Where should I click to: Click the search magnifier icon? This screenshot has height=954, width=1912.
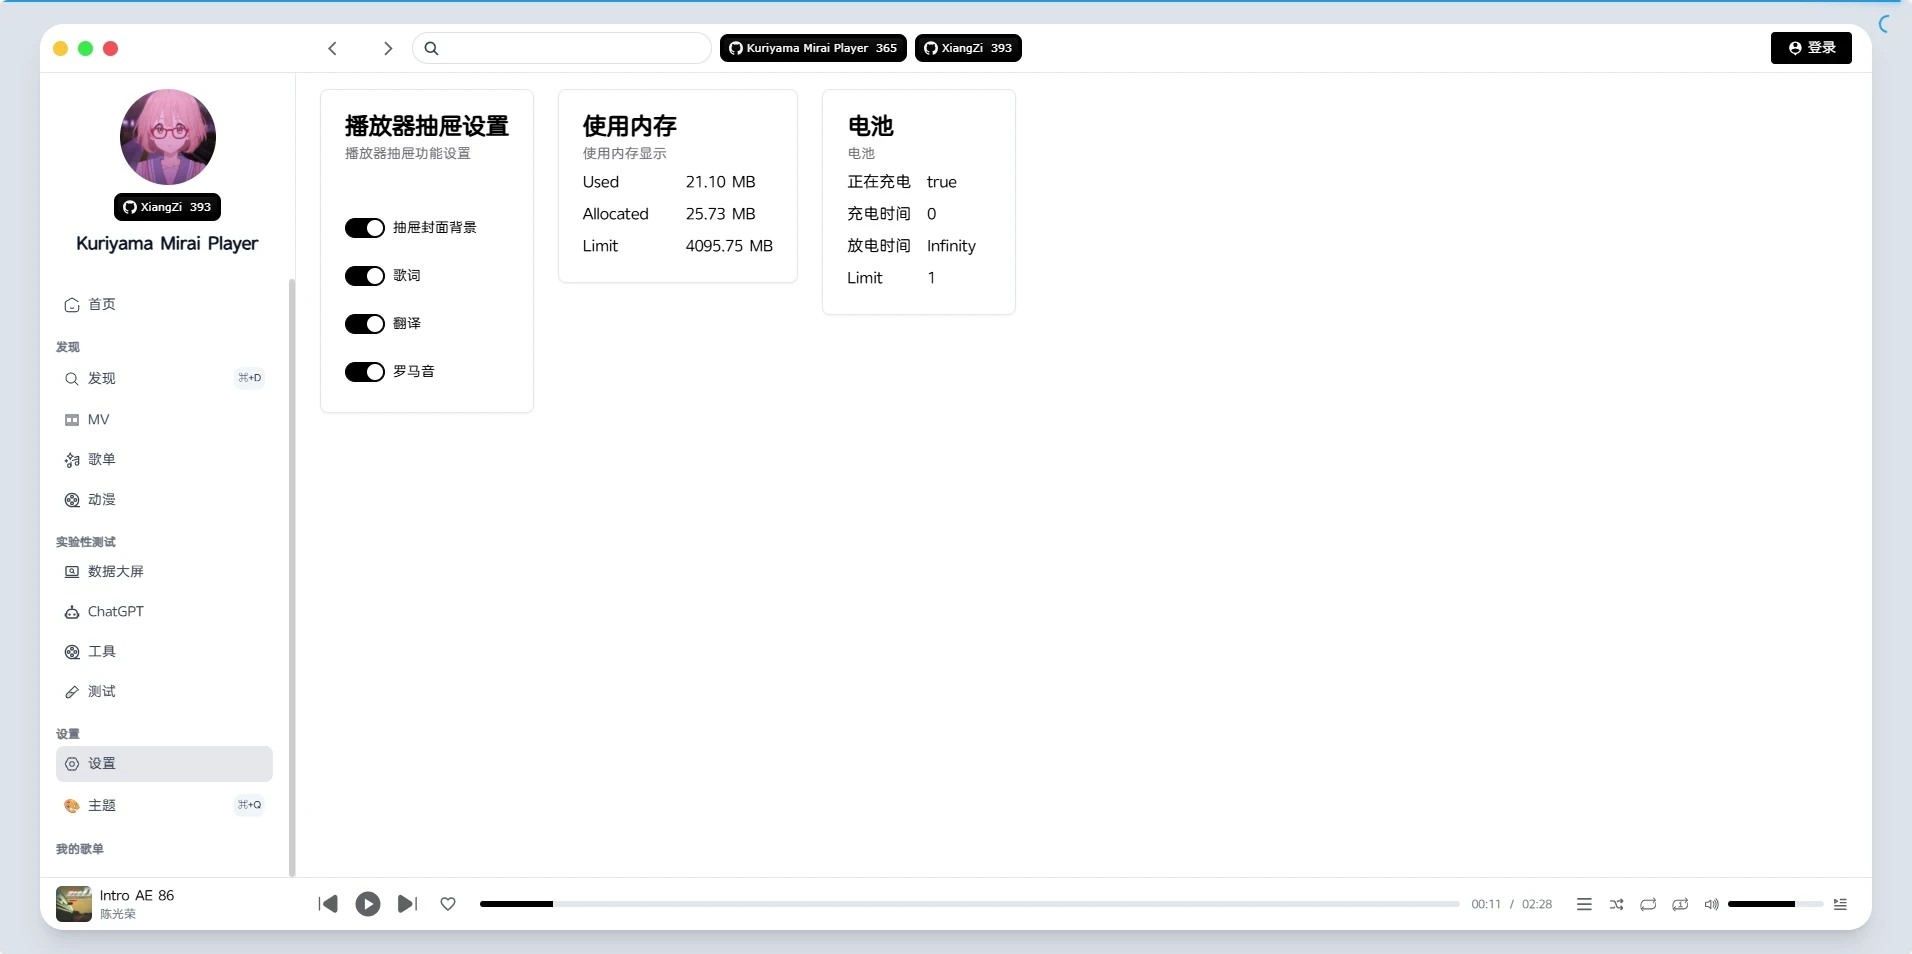tap(431, 48)
